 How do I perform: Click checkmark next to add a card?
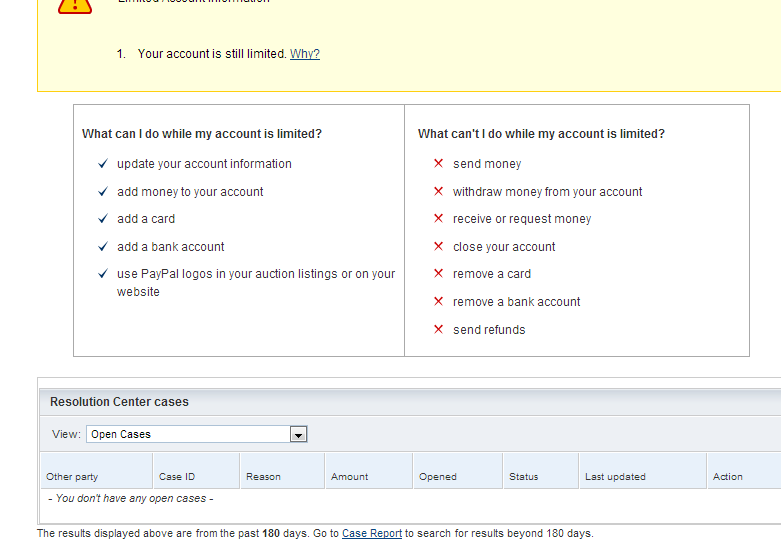point(102,219)
